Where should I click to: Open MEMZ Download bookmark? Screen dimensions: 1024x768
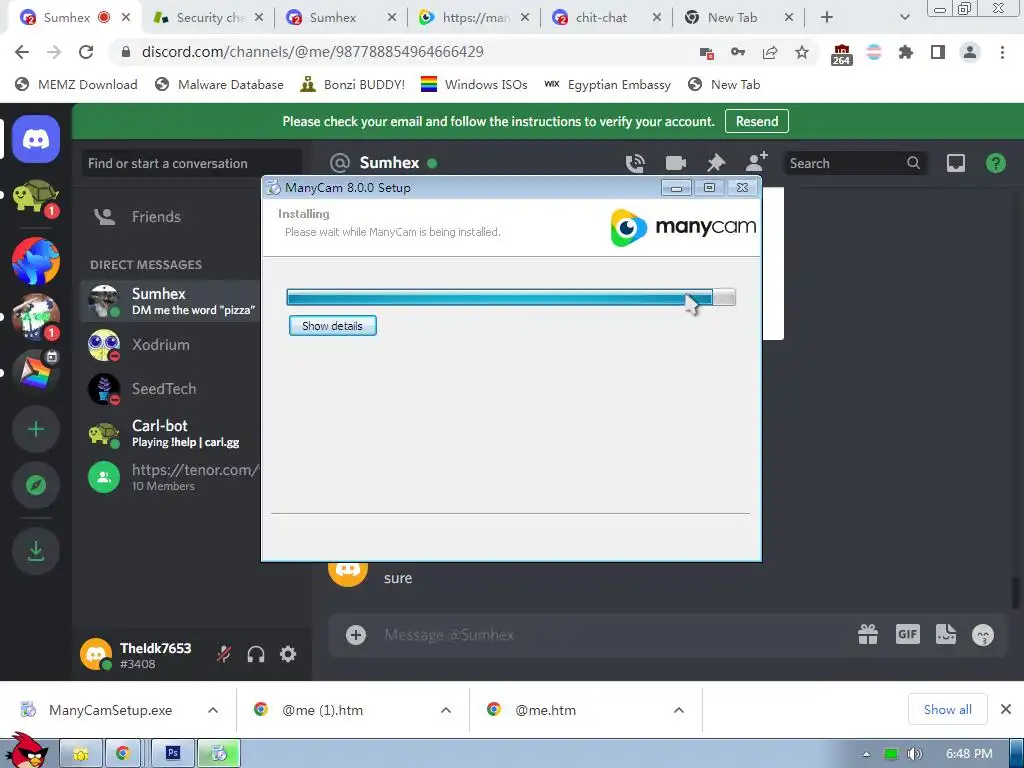pos(76,84)
